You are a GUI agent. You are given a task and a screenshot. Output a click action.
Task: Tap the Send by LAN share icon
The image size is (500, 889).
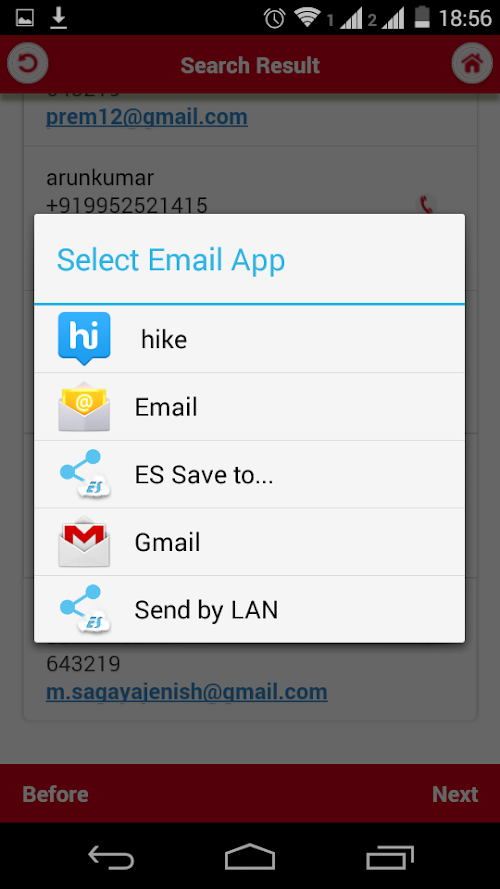coord(84,609)
